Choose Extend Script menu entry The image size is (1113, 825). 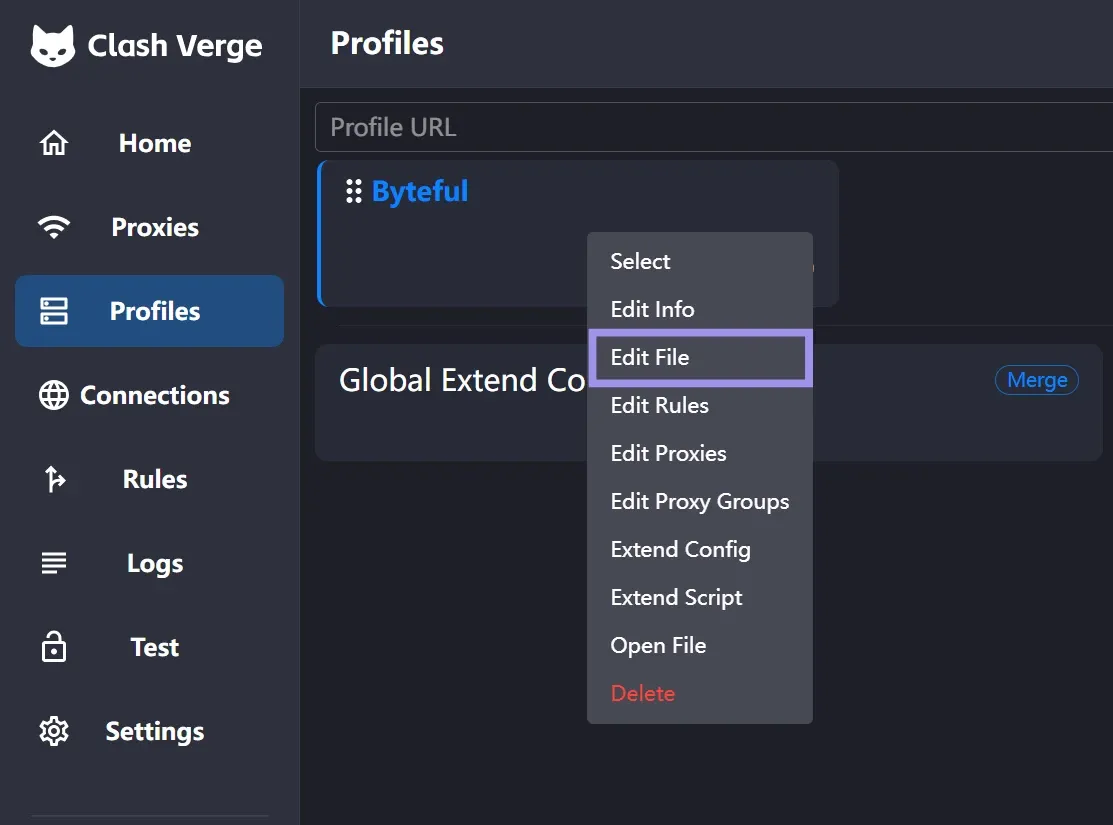click(700, 598)
